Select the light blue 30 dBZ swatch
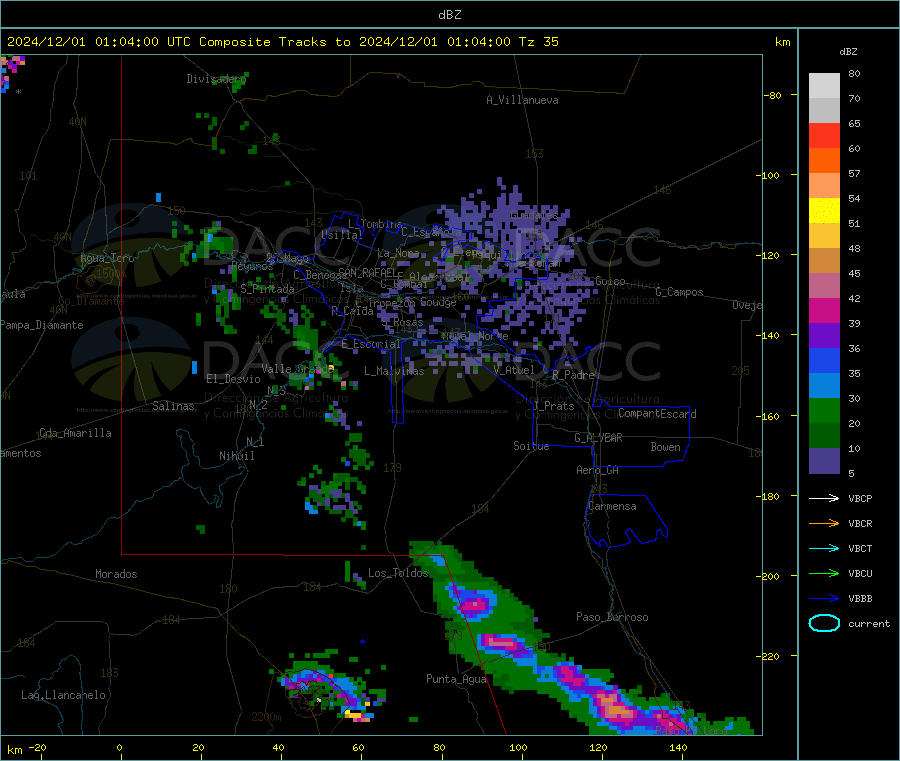The width and height of the screenshot is (900, 761). 824,386
